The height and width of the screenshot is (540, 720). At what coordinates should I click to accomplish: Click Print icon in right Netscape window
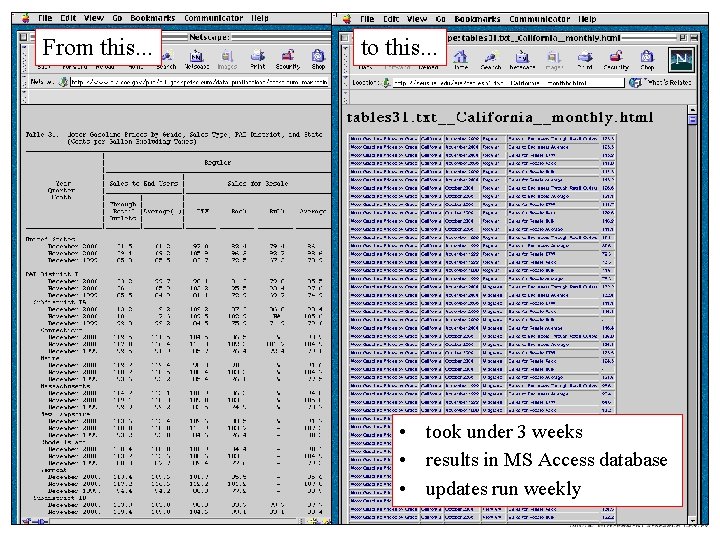pos(585,59)
